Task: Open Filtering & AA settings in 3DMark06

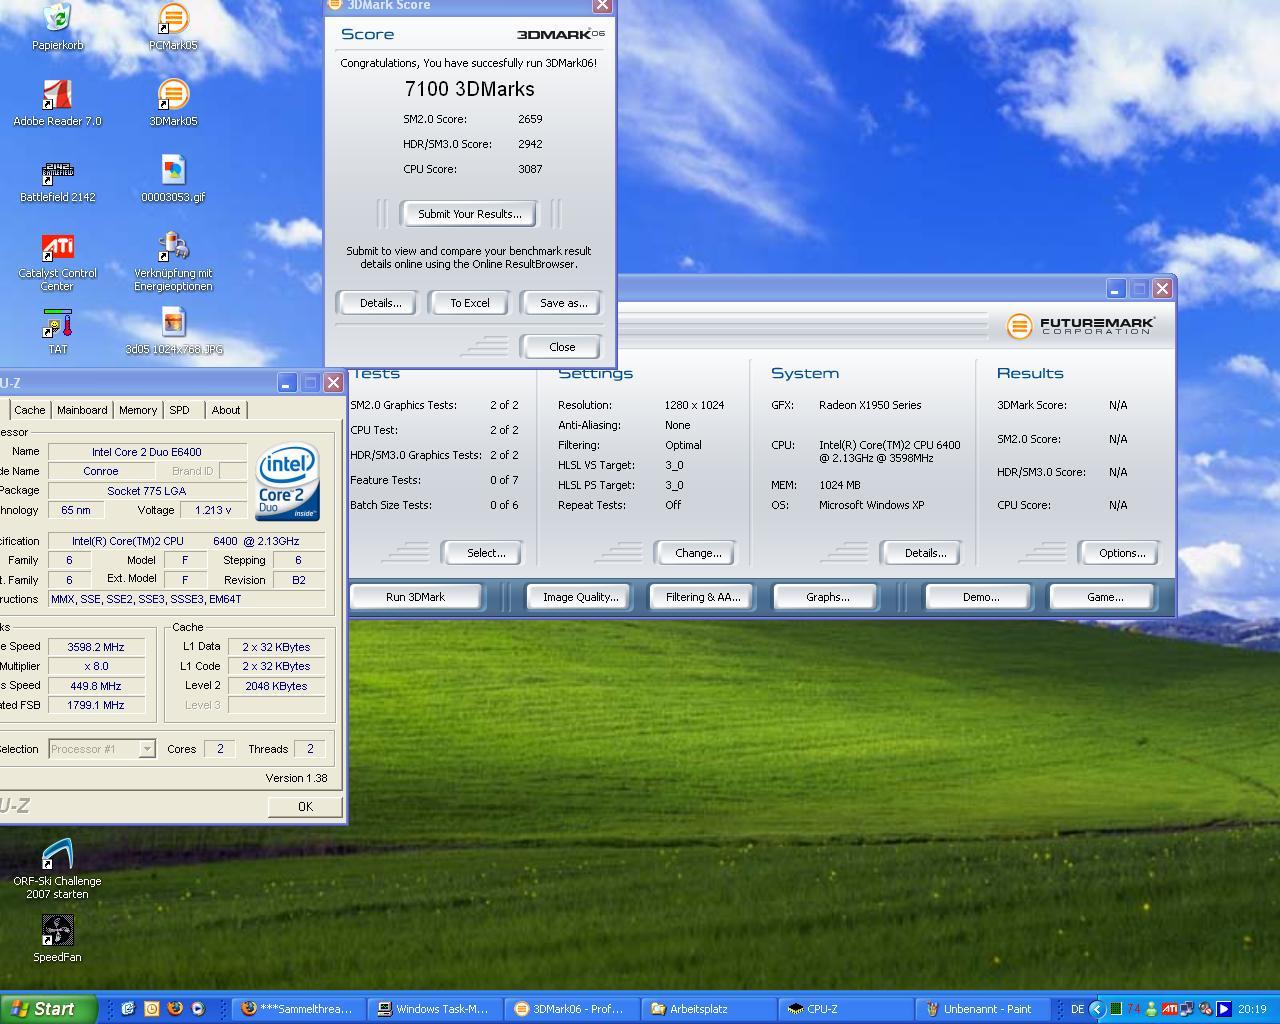Action: pos(703,597)
